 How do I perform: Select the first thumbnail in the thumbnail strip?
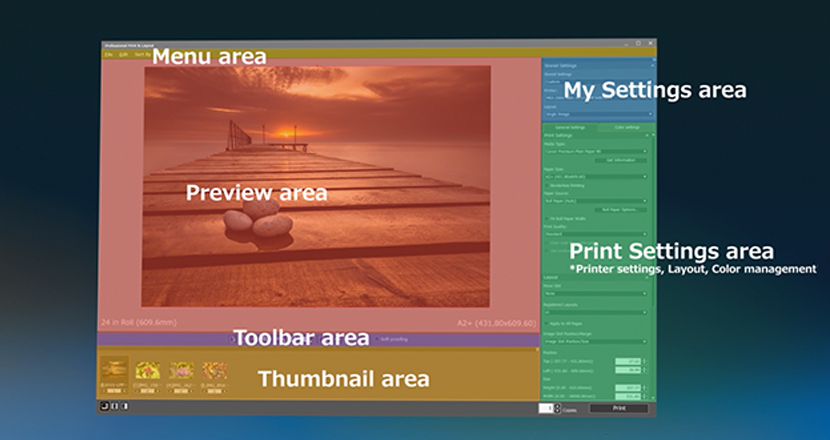pos(114,371)
